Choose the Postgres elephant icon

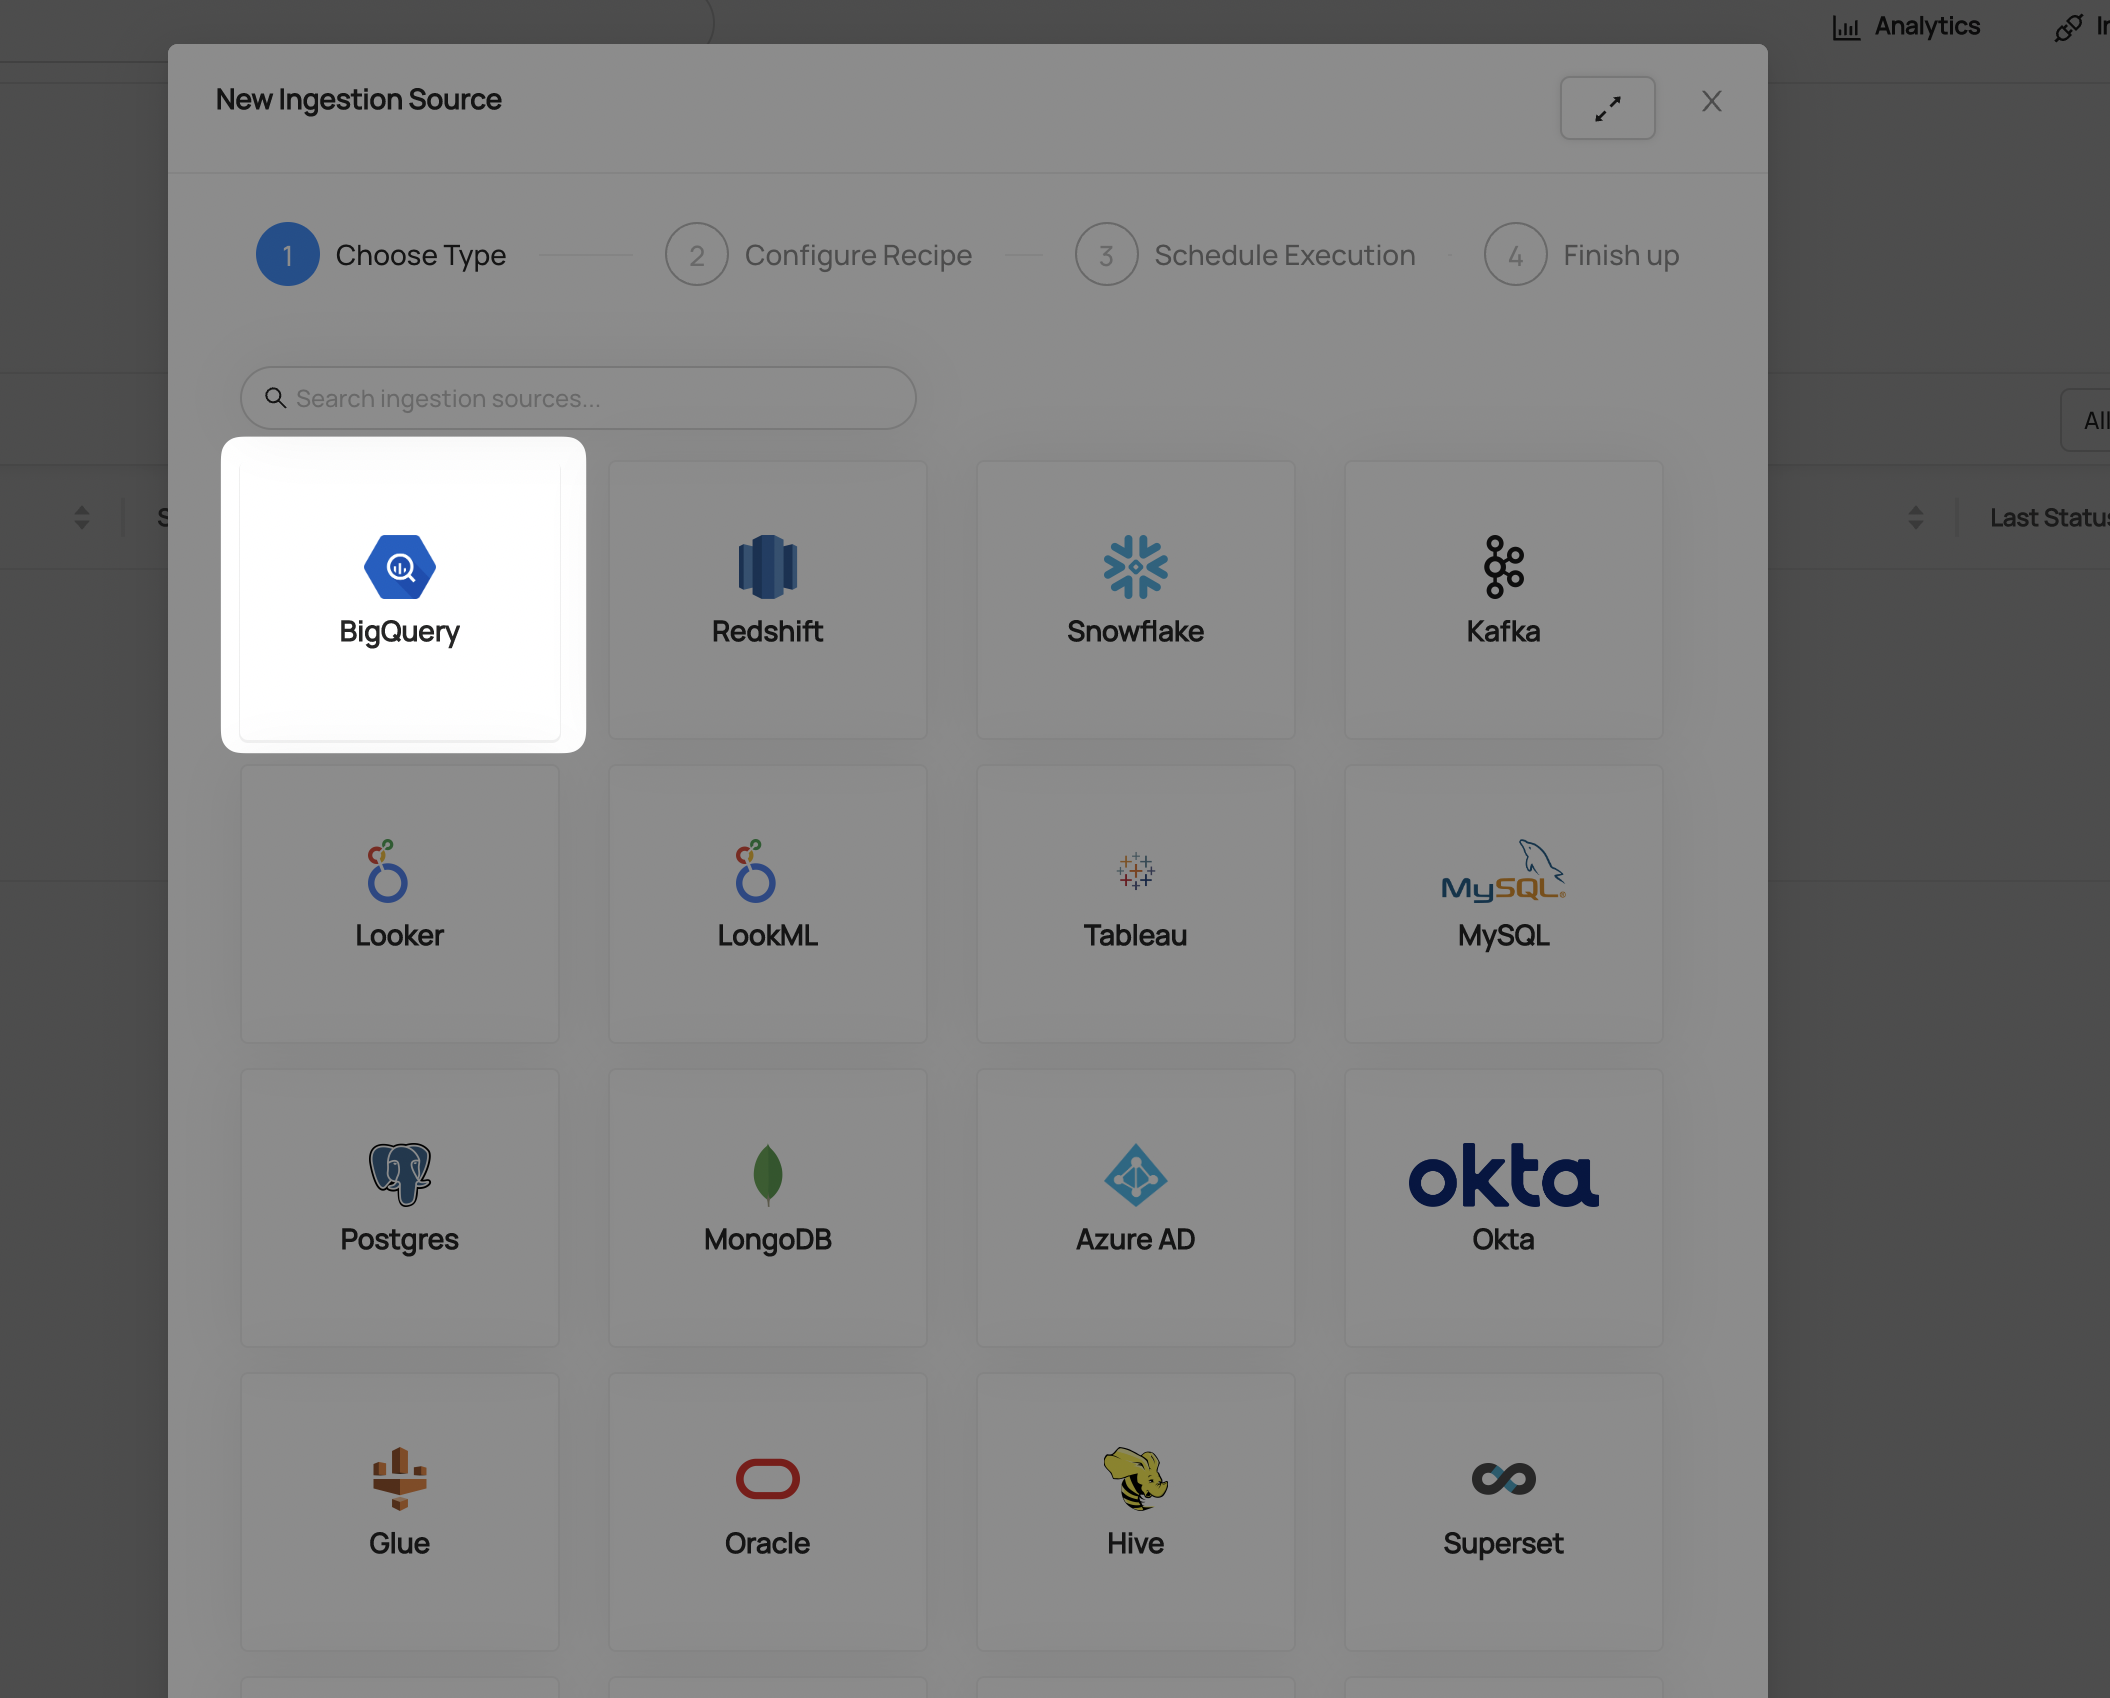399,1174
